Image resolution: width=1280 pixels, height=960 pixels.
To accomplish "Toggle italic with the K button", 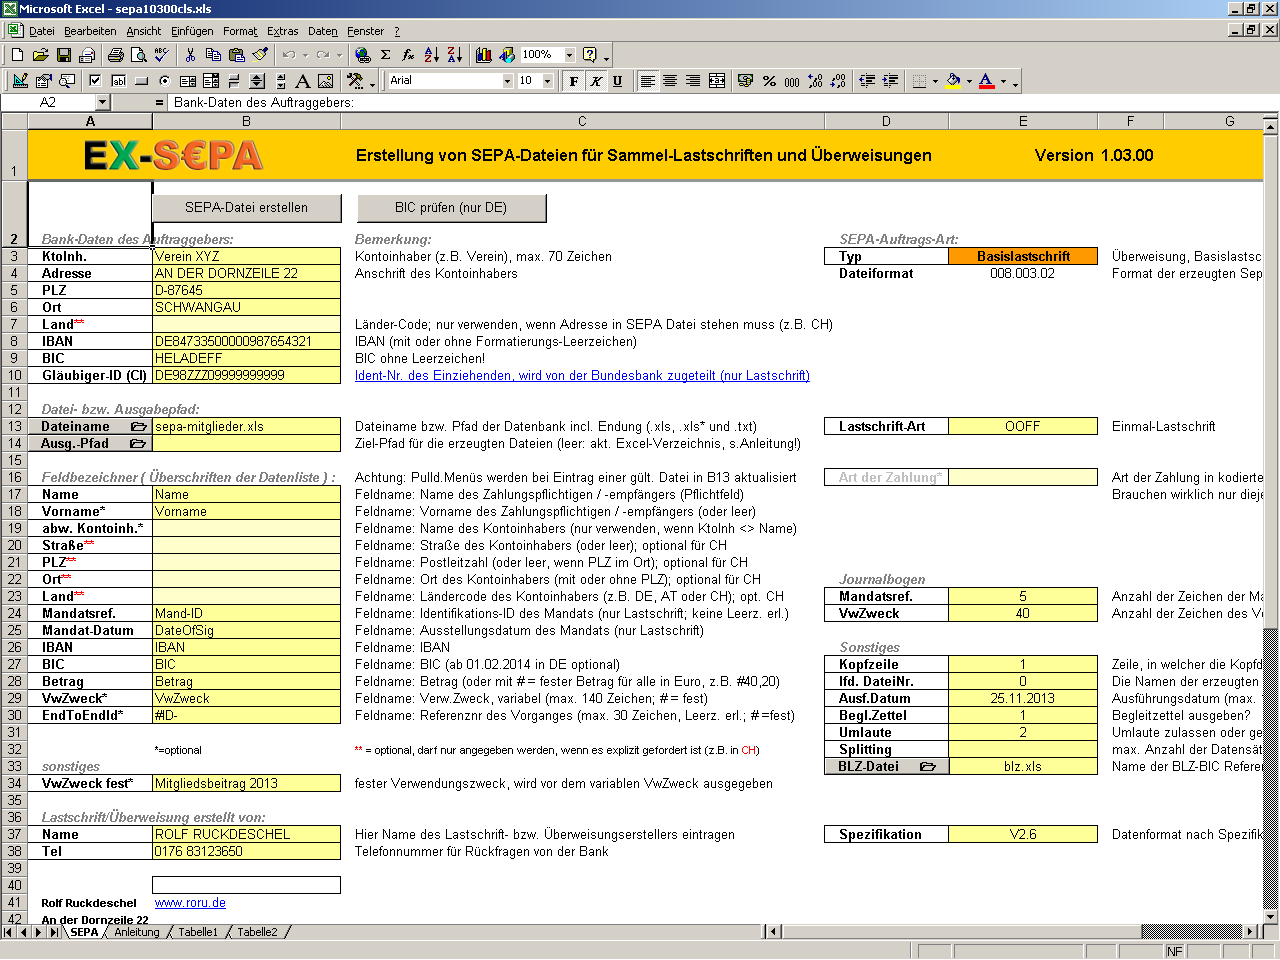I will tap(595, 81).
